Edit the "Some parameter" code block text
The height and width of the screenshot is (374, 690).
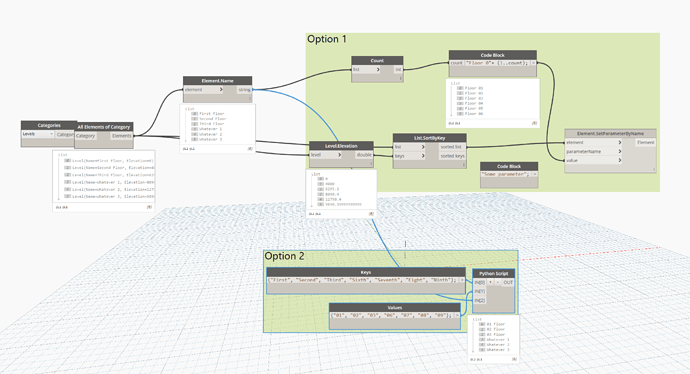[x=505, y=174]
